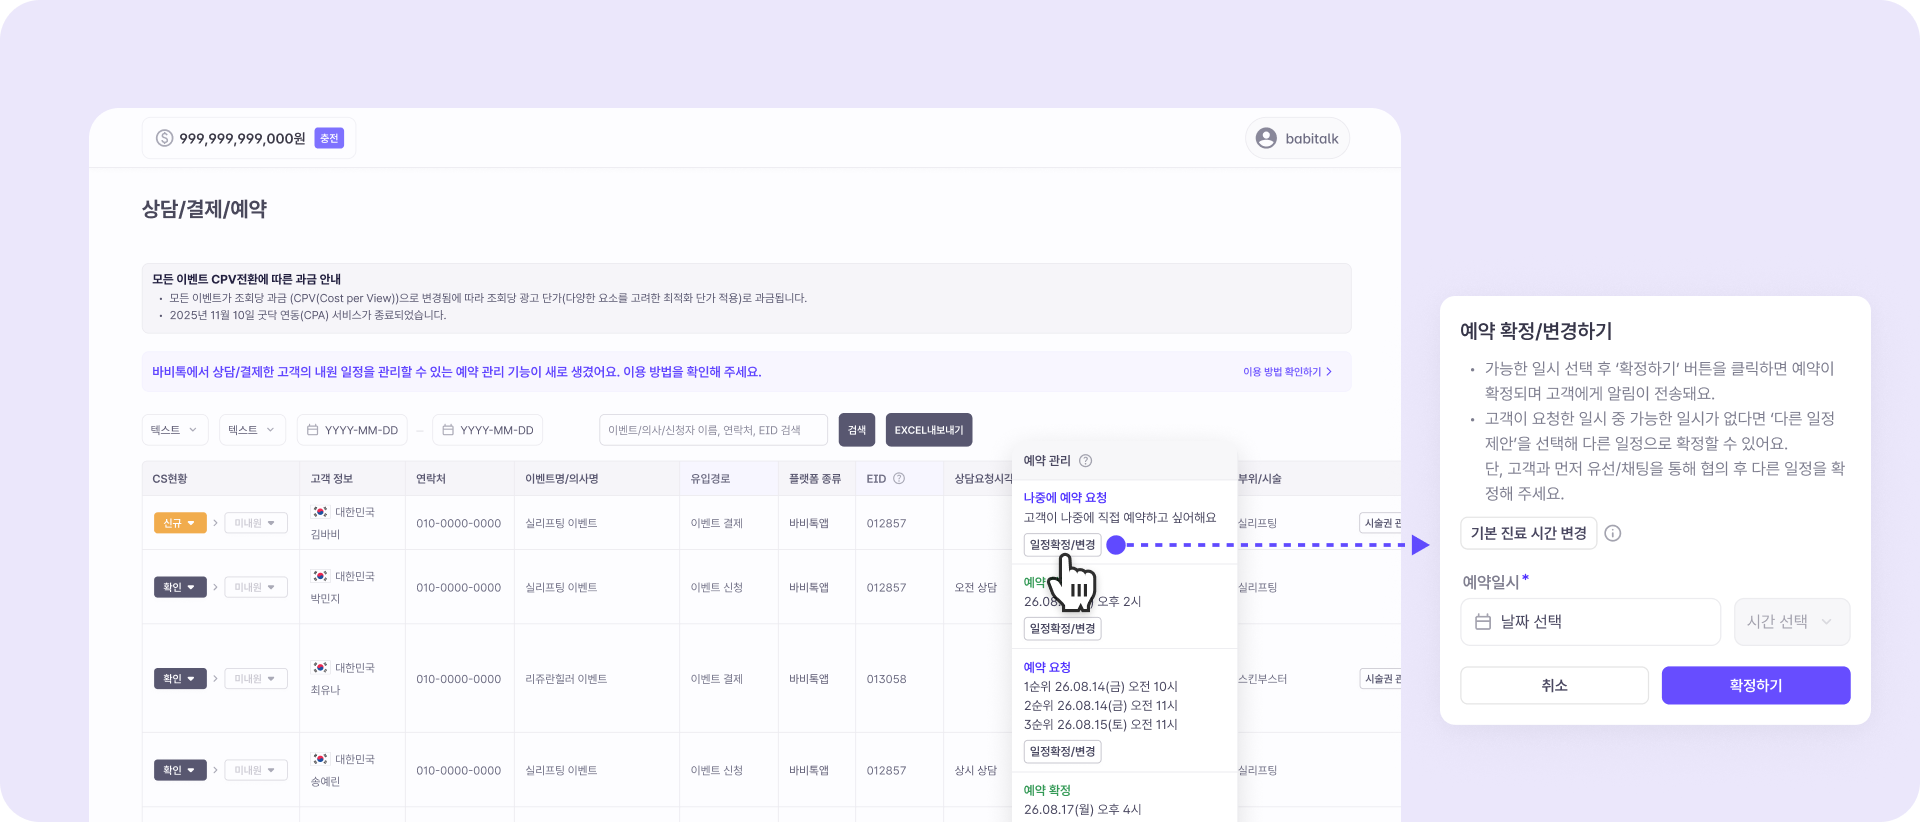Click the Korean flag icon in 송예린 row
This screenshot has width=1920, height=822.
(x=320, y=759)
